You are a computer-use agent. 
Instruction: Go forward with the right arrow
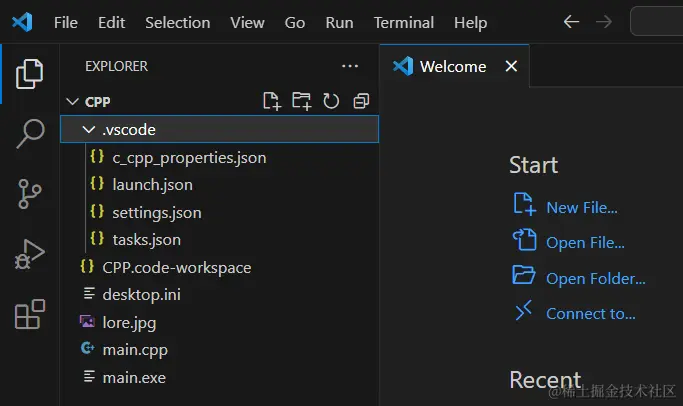(x=604, y=22)
